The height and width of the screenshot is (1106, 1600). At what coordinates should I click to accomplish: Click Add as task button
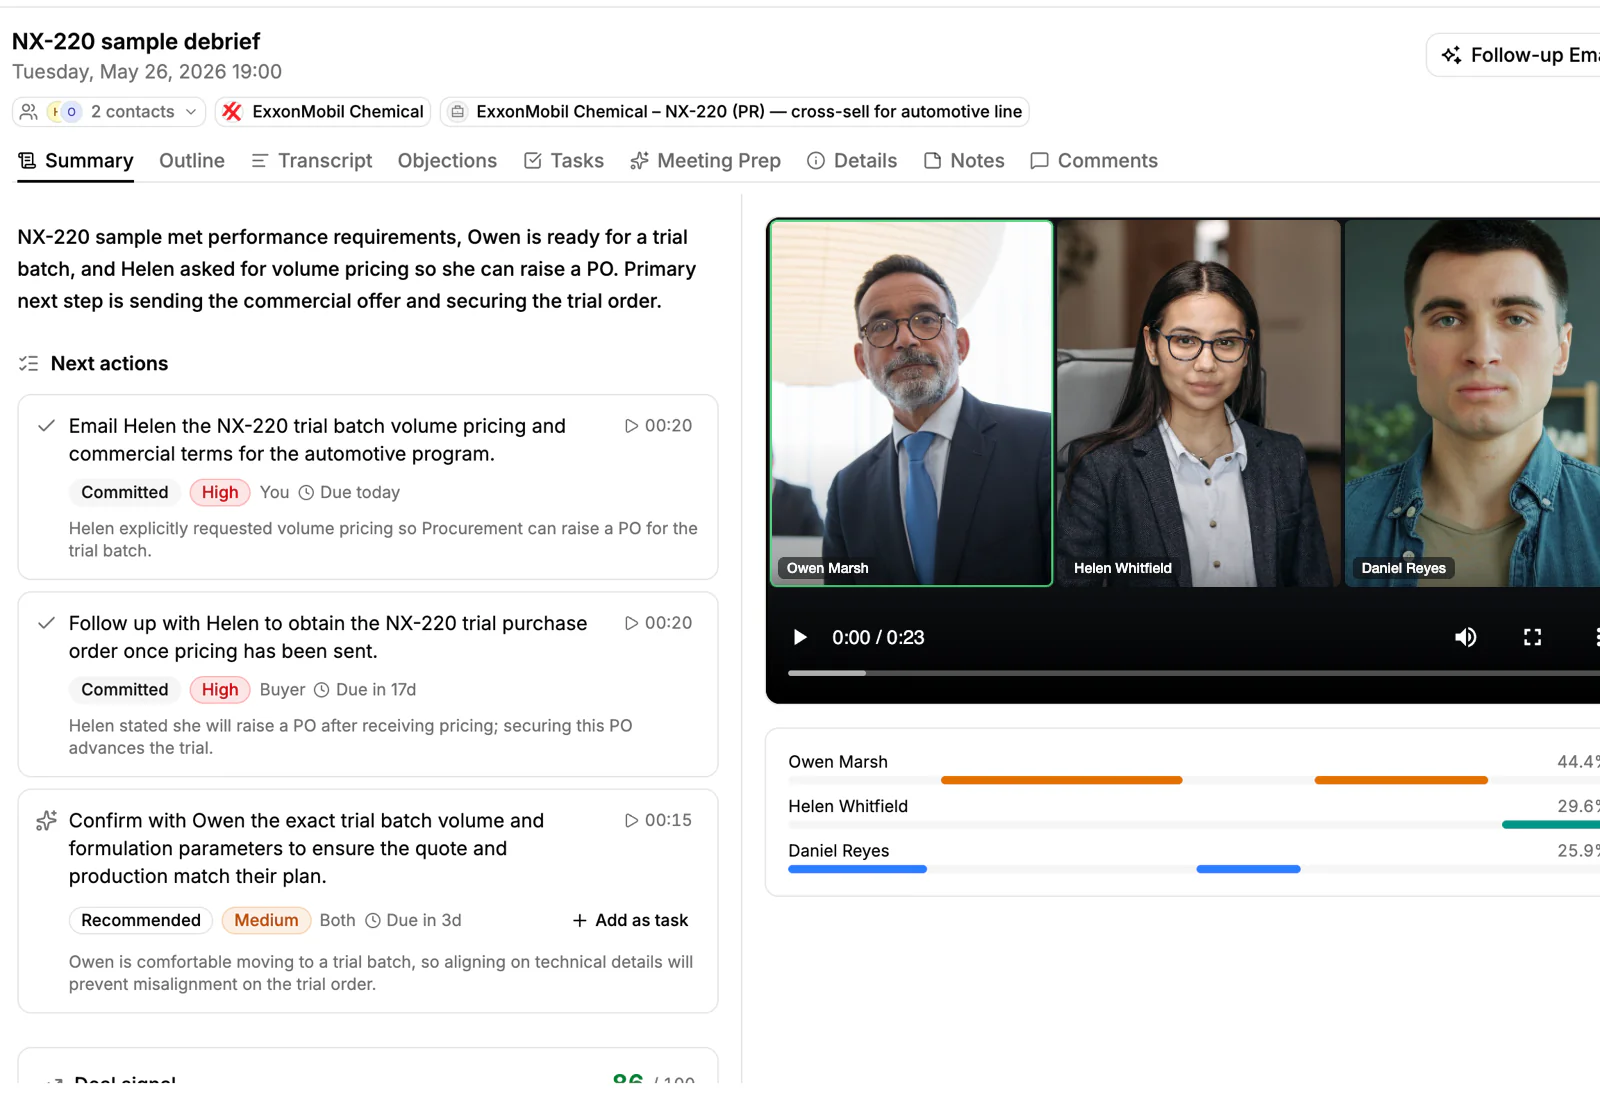[630, 920]
